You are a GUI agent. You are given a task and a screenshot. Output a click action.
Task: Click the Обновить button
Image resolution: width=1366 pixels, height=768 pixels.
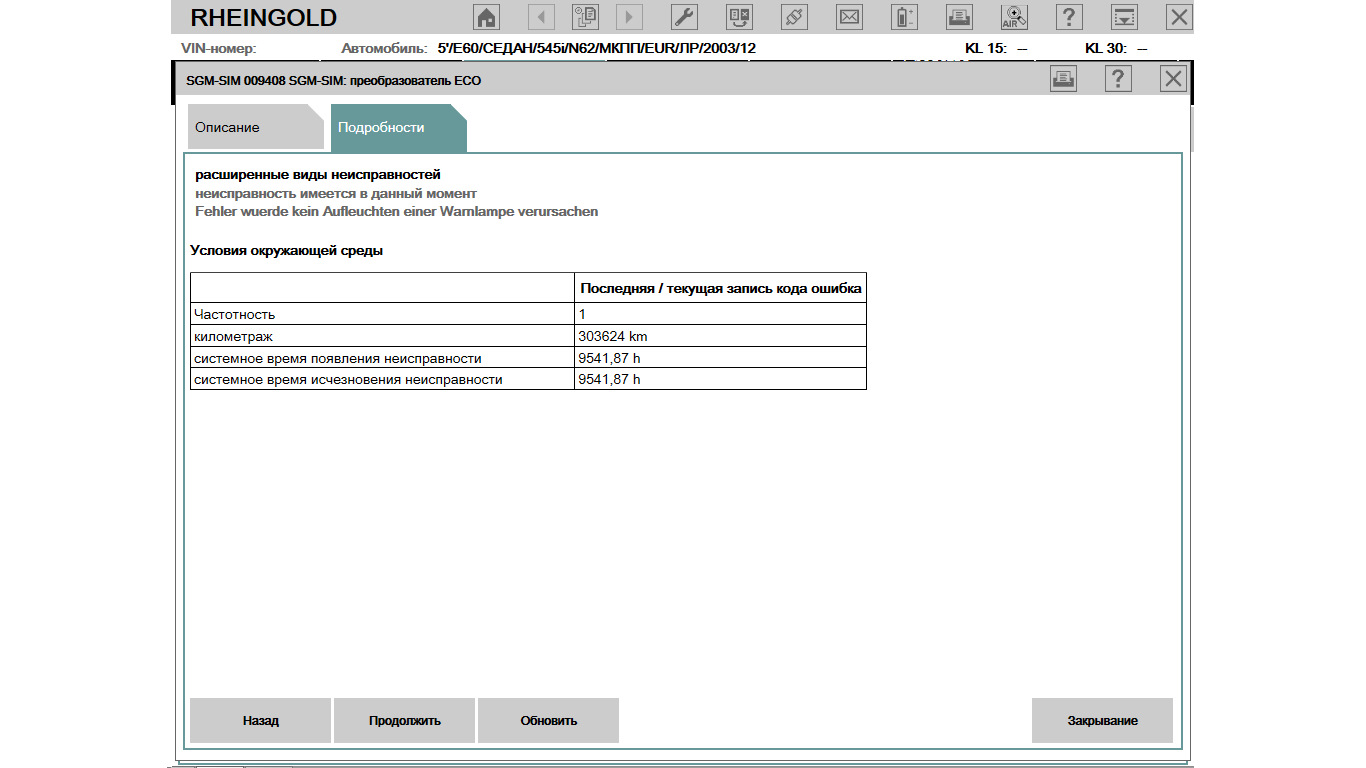tap(548, 720)
